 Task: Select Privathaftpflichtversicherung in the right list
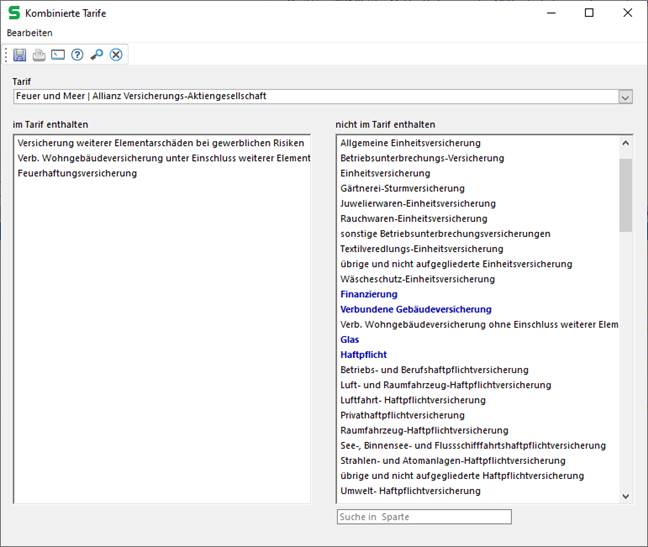point(402,415)
